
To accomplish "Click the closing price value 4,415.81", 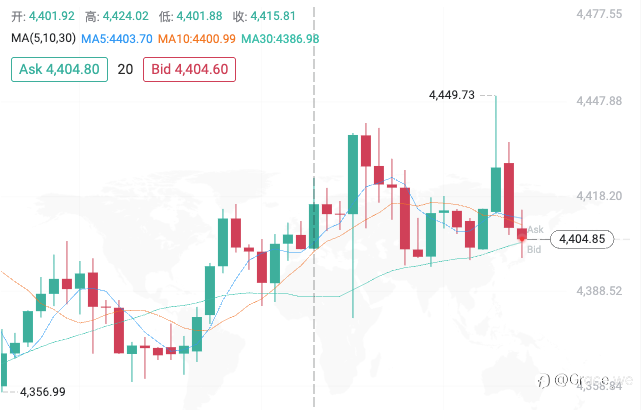I will pyautogui.click(x=273, y=16).
